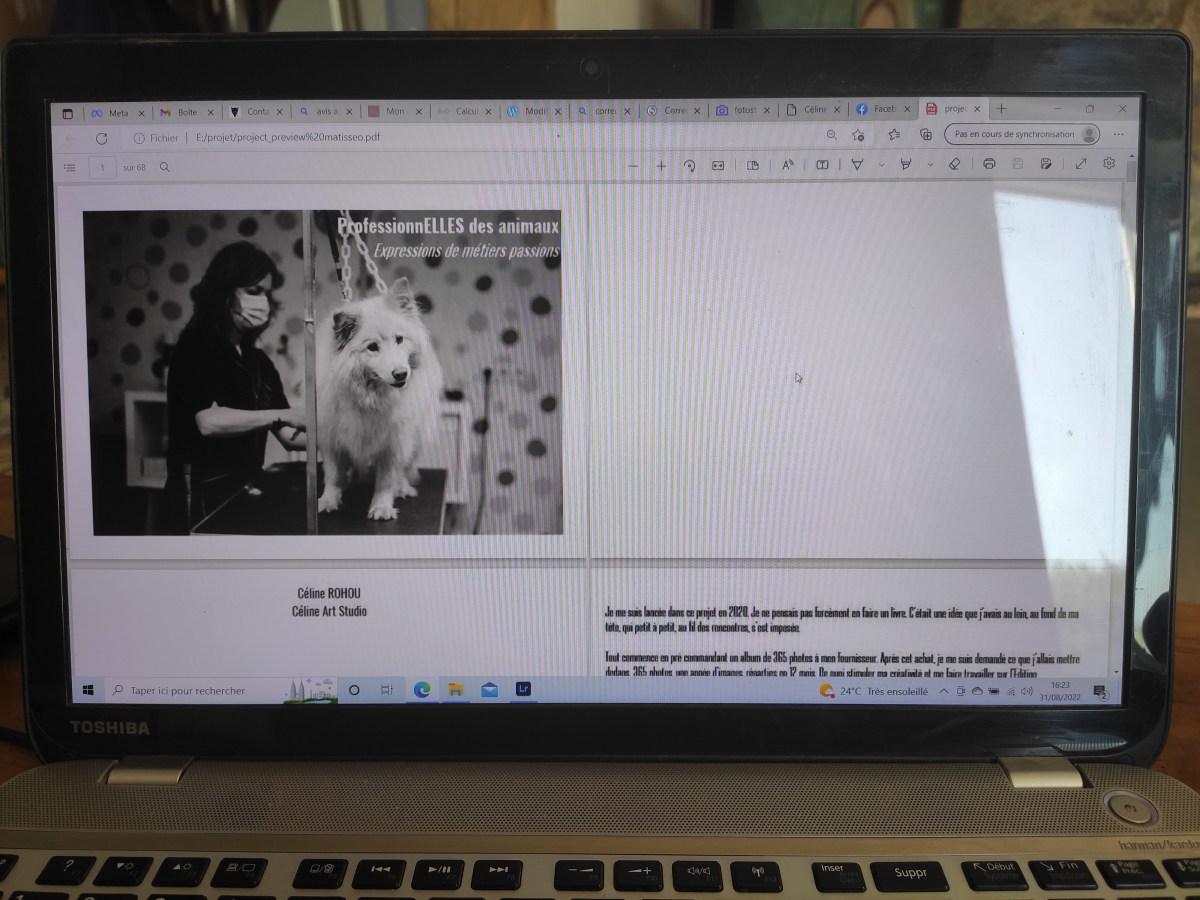This screenshot has height=900, width=1200.
Task: Reload the current PDF page
Action: tap(103, 138)
